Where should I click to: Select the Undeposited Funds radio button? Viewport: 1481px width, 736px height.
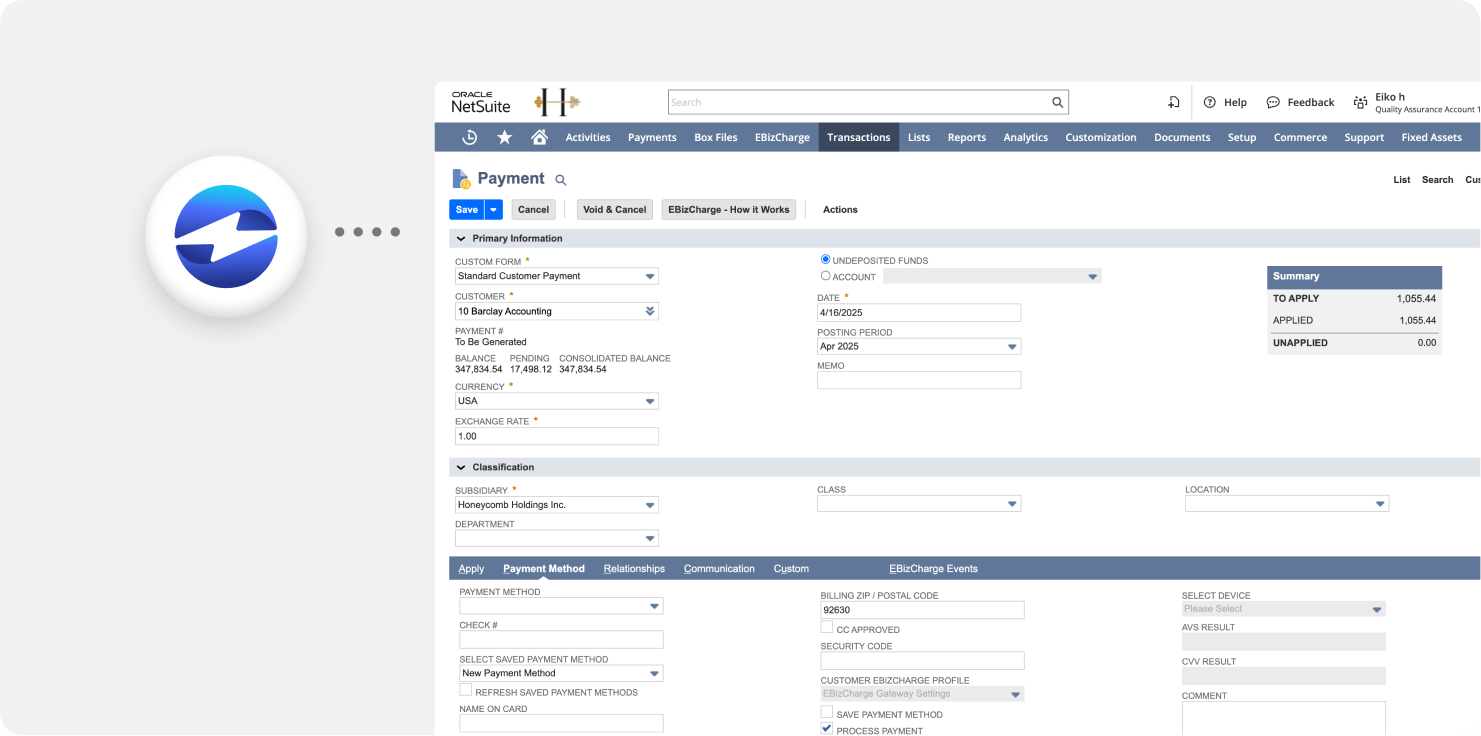[826, 259]
